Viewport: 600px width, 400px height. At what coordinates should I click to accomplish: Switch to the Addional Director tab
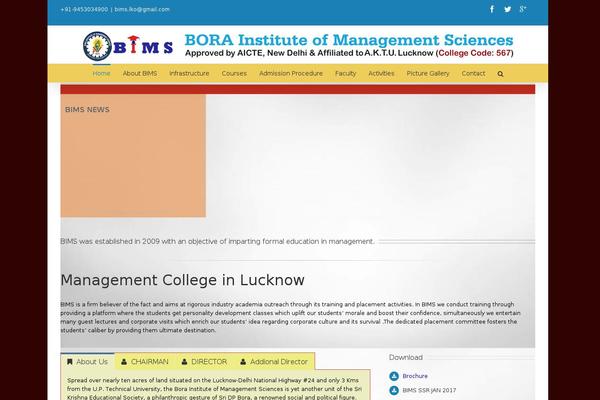[x=274, y=361]
